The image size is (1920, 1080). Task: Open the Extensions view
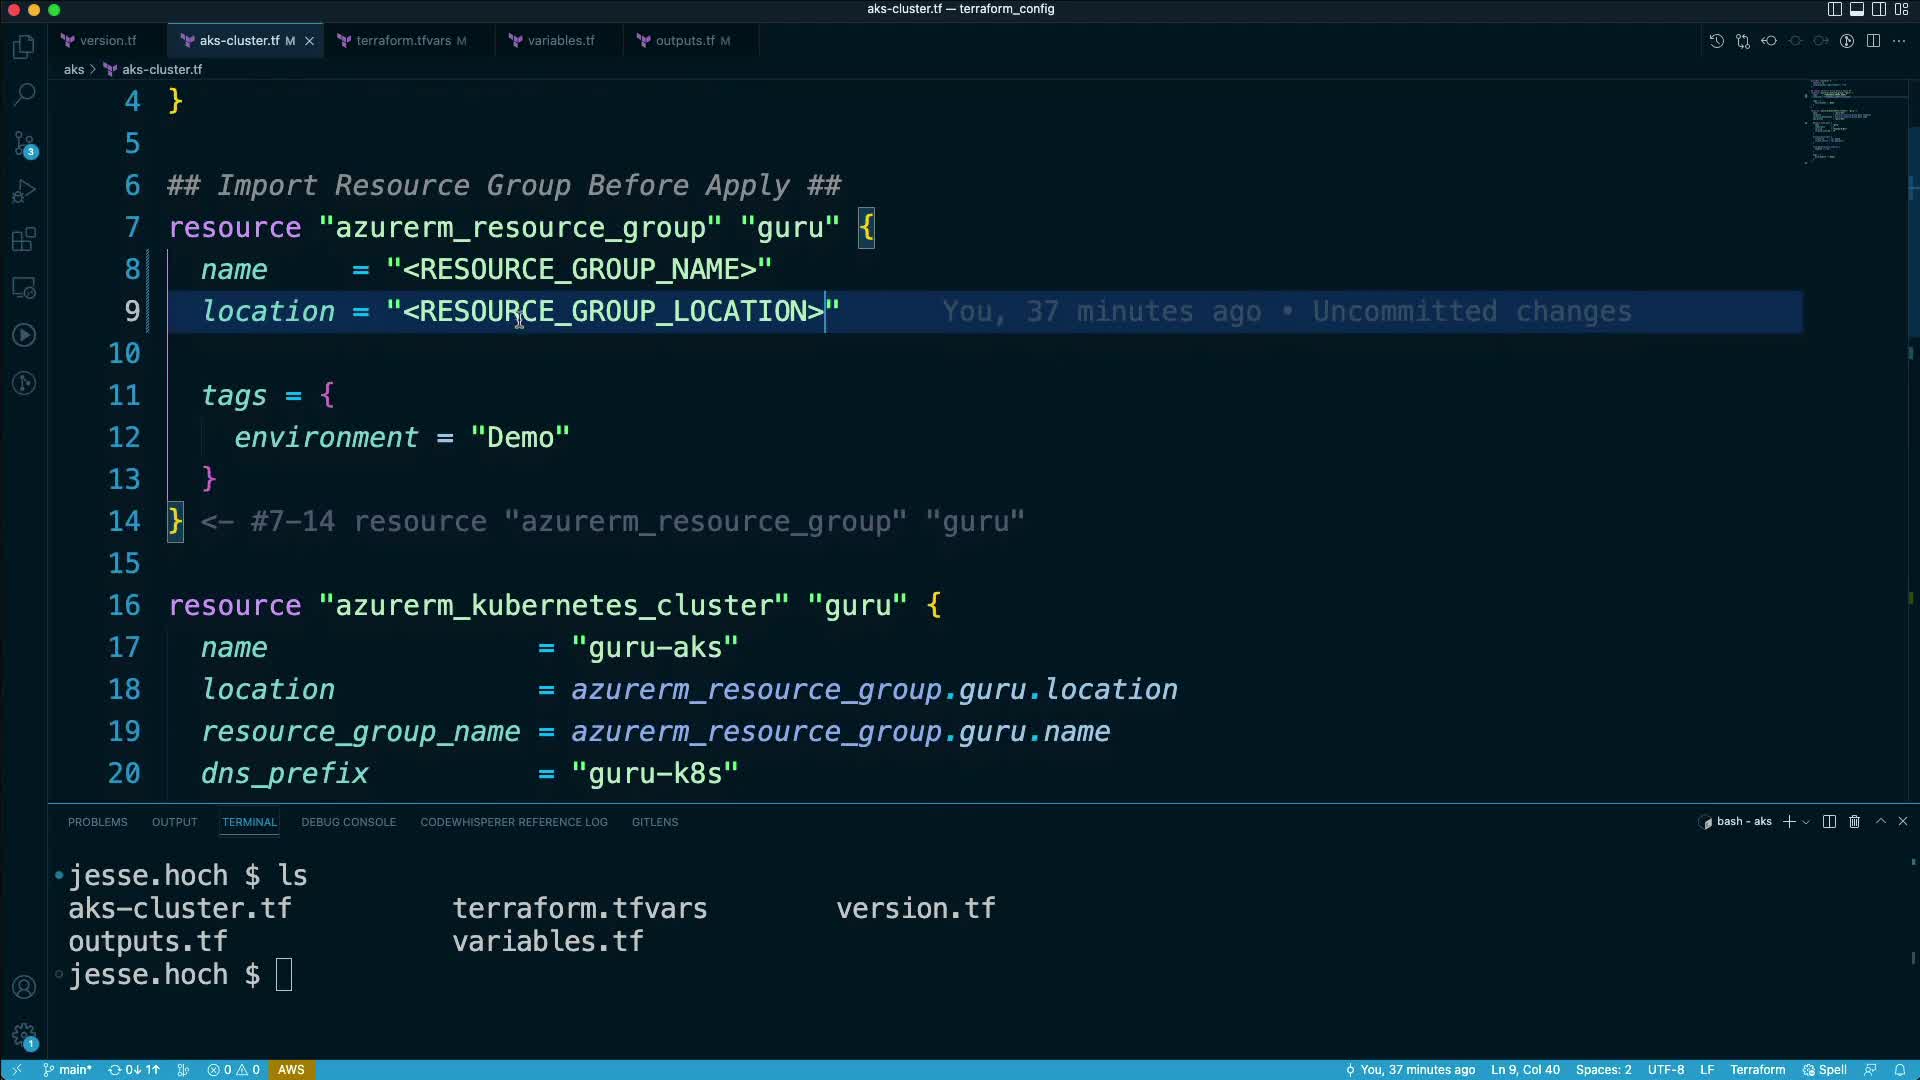(24, 239)
